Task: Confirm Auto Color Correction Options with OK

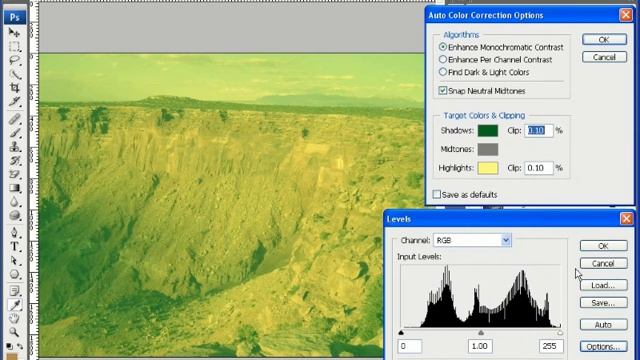Action: (x=604, y=40)
